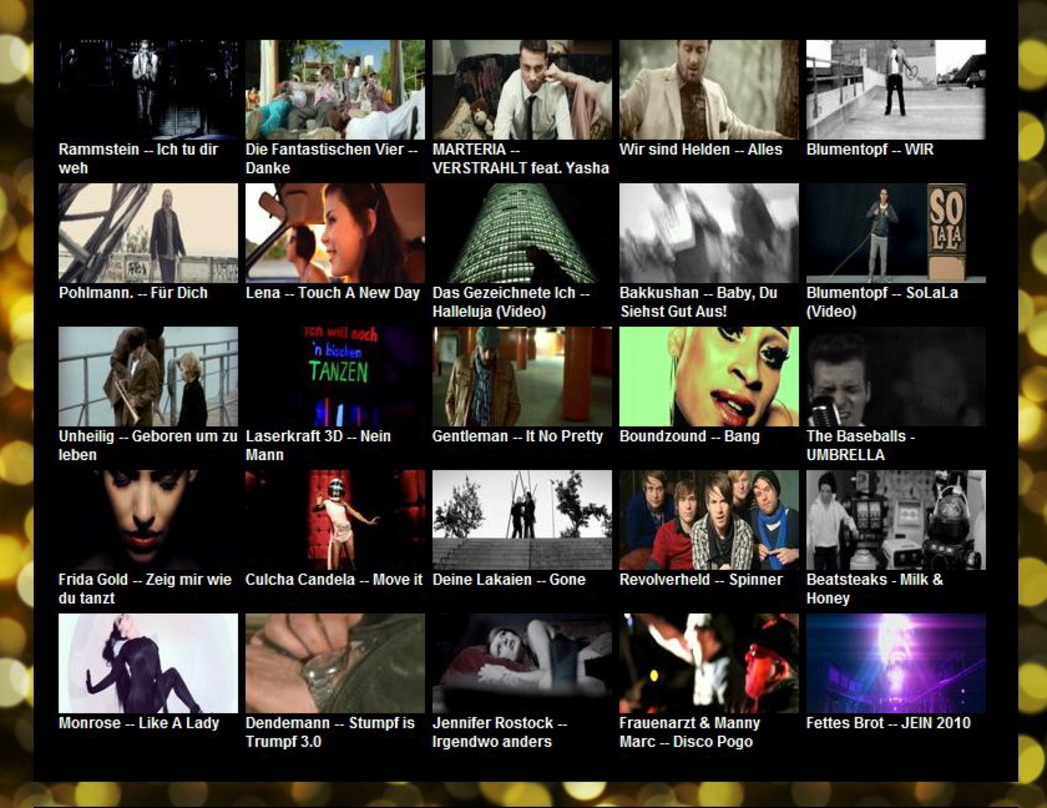Click the title 'Das Gezeichnete Ich -- Halleluja (Video)'
This screenshot has width=1047, height=808.
[511, 302]
